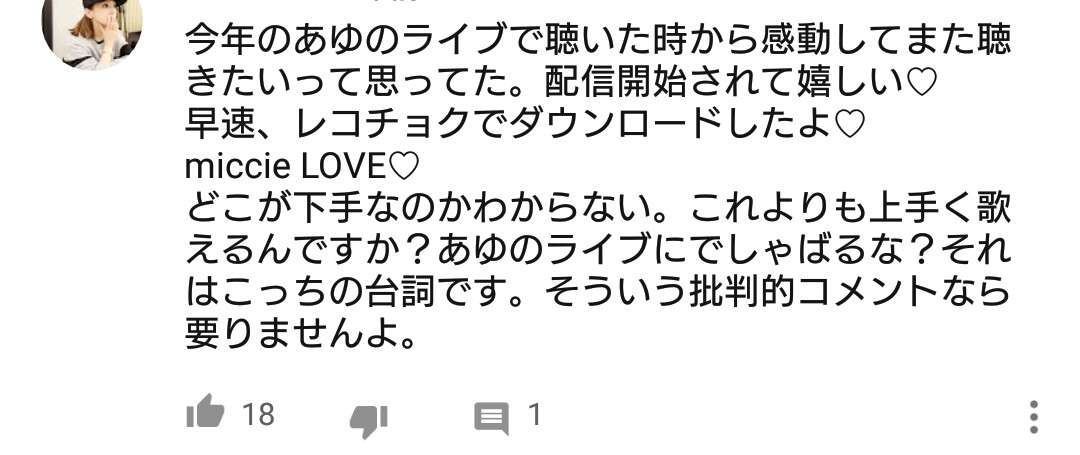The height and width of the screenshot is (455, 1080).
Task: Click the line starting どこが下手なのか
Action: tap(599, 209)
